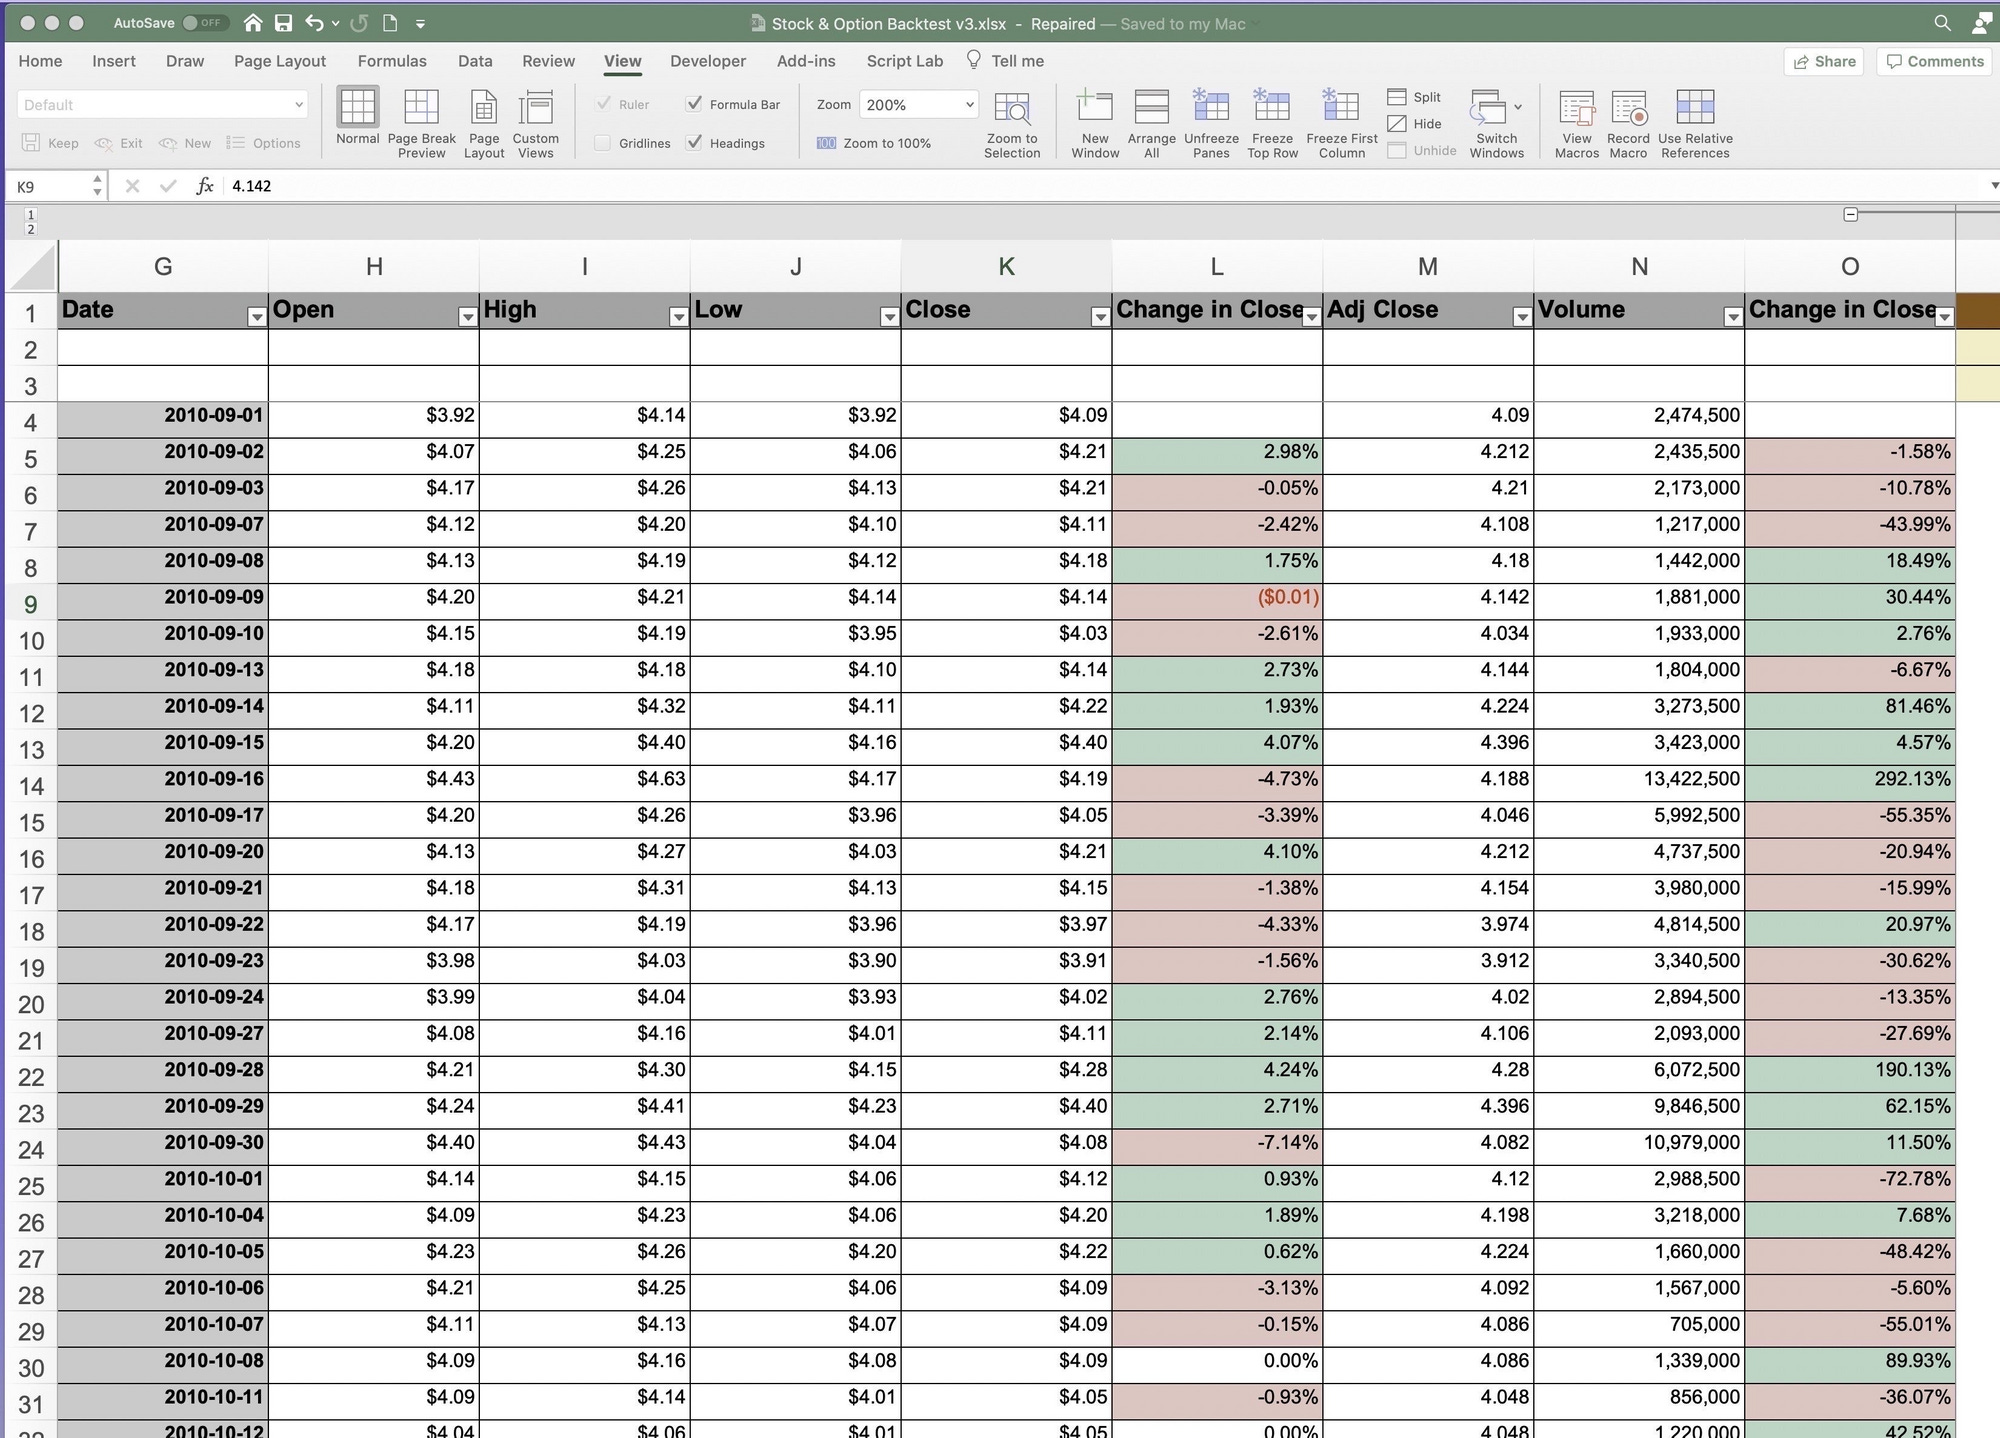This screenshot has height=1438, width=2000.
Task: Open the Date column filter dropdown
Action: tap(257, 317)
